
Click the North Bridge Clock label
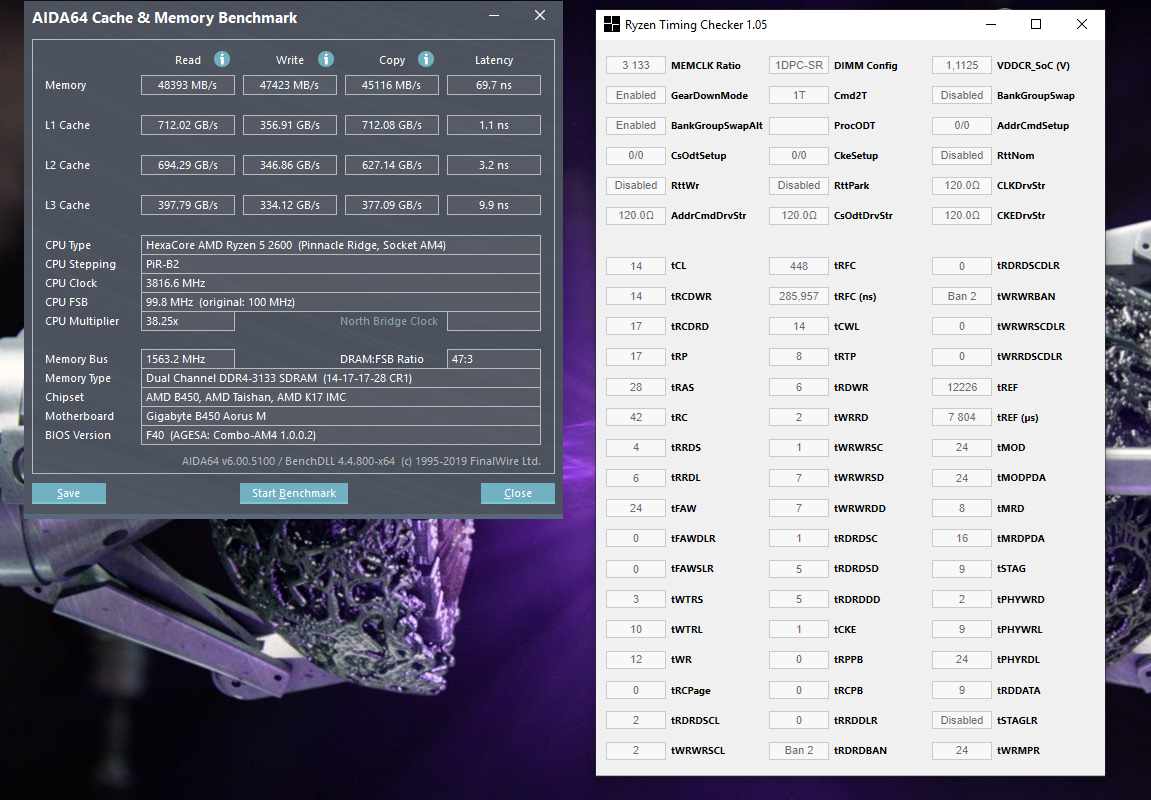pos(388,321)
